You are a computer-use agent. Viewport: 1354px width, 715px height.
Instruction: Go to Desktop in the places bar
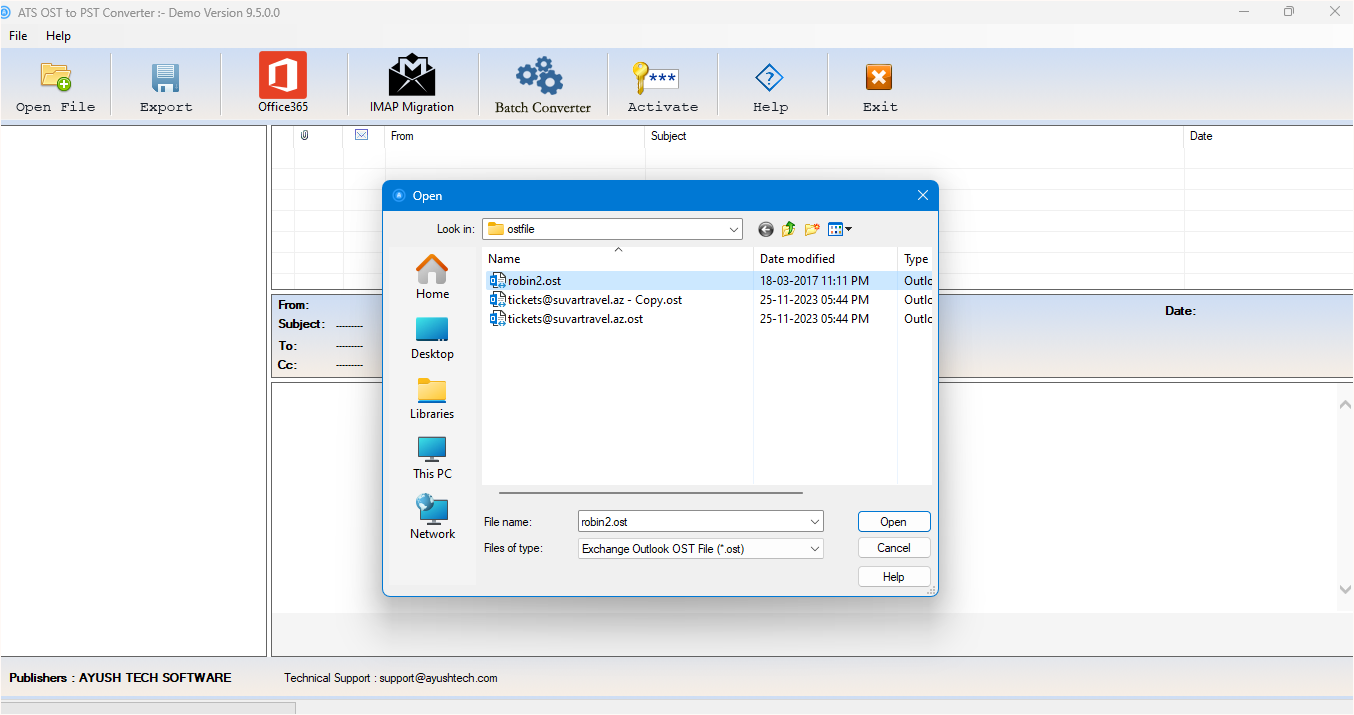point(432,338)
